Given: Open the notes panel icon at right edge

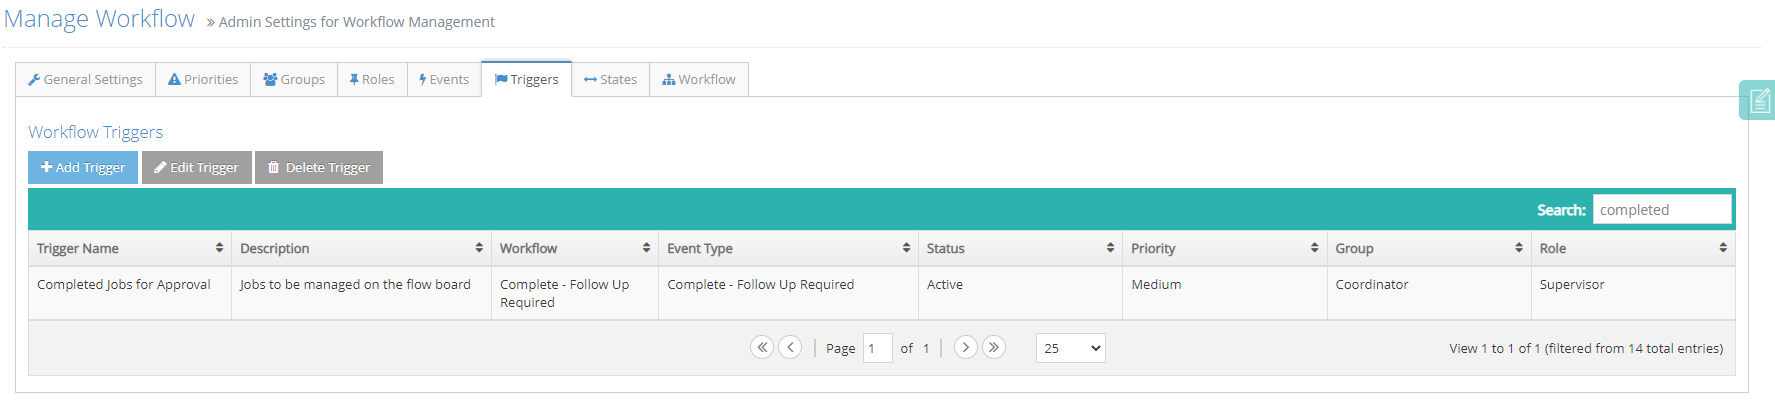Looking at the screenshot, I should point(1759,100).
